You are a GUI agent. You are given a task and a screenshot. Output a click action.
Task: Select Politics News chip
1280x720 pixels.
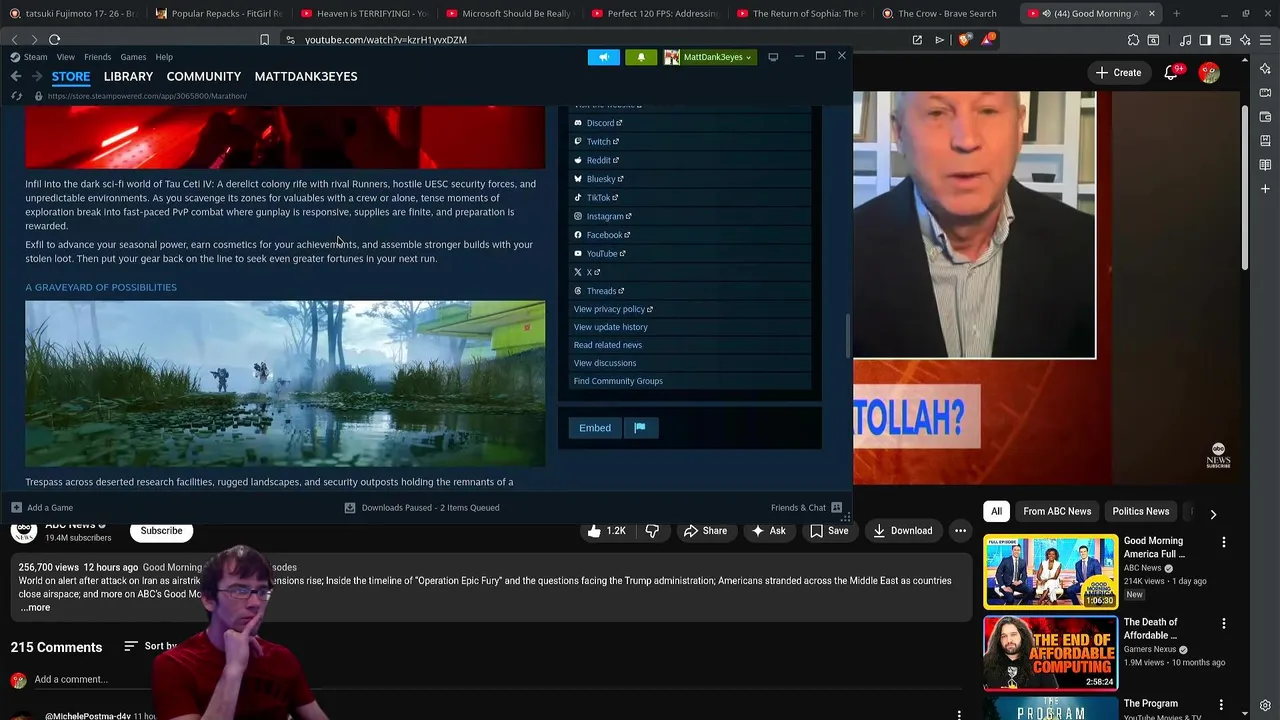(1141, 511)
